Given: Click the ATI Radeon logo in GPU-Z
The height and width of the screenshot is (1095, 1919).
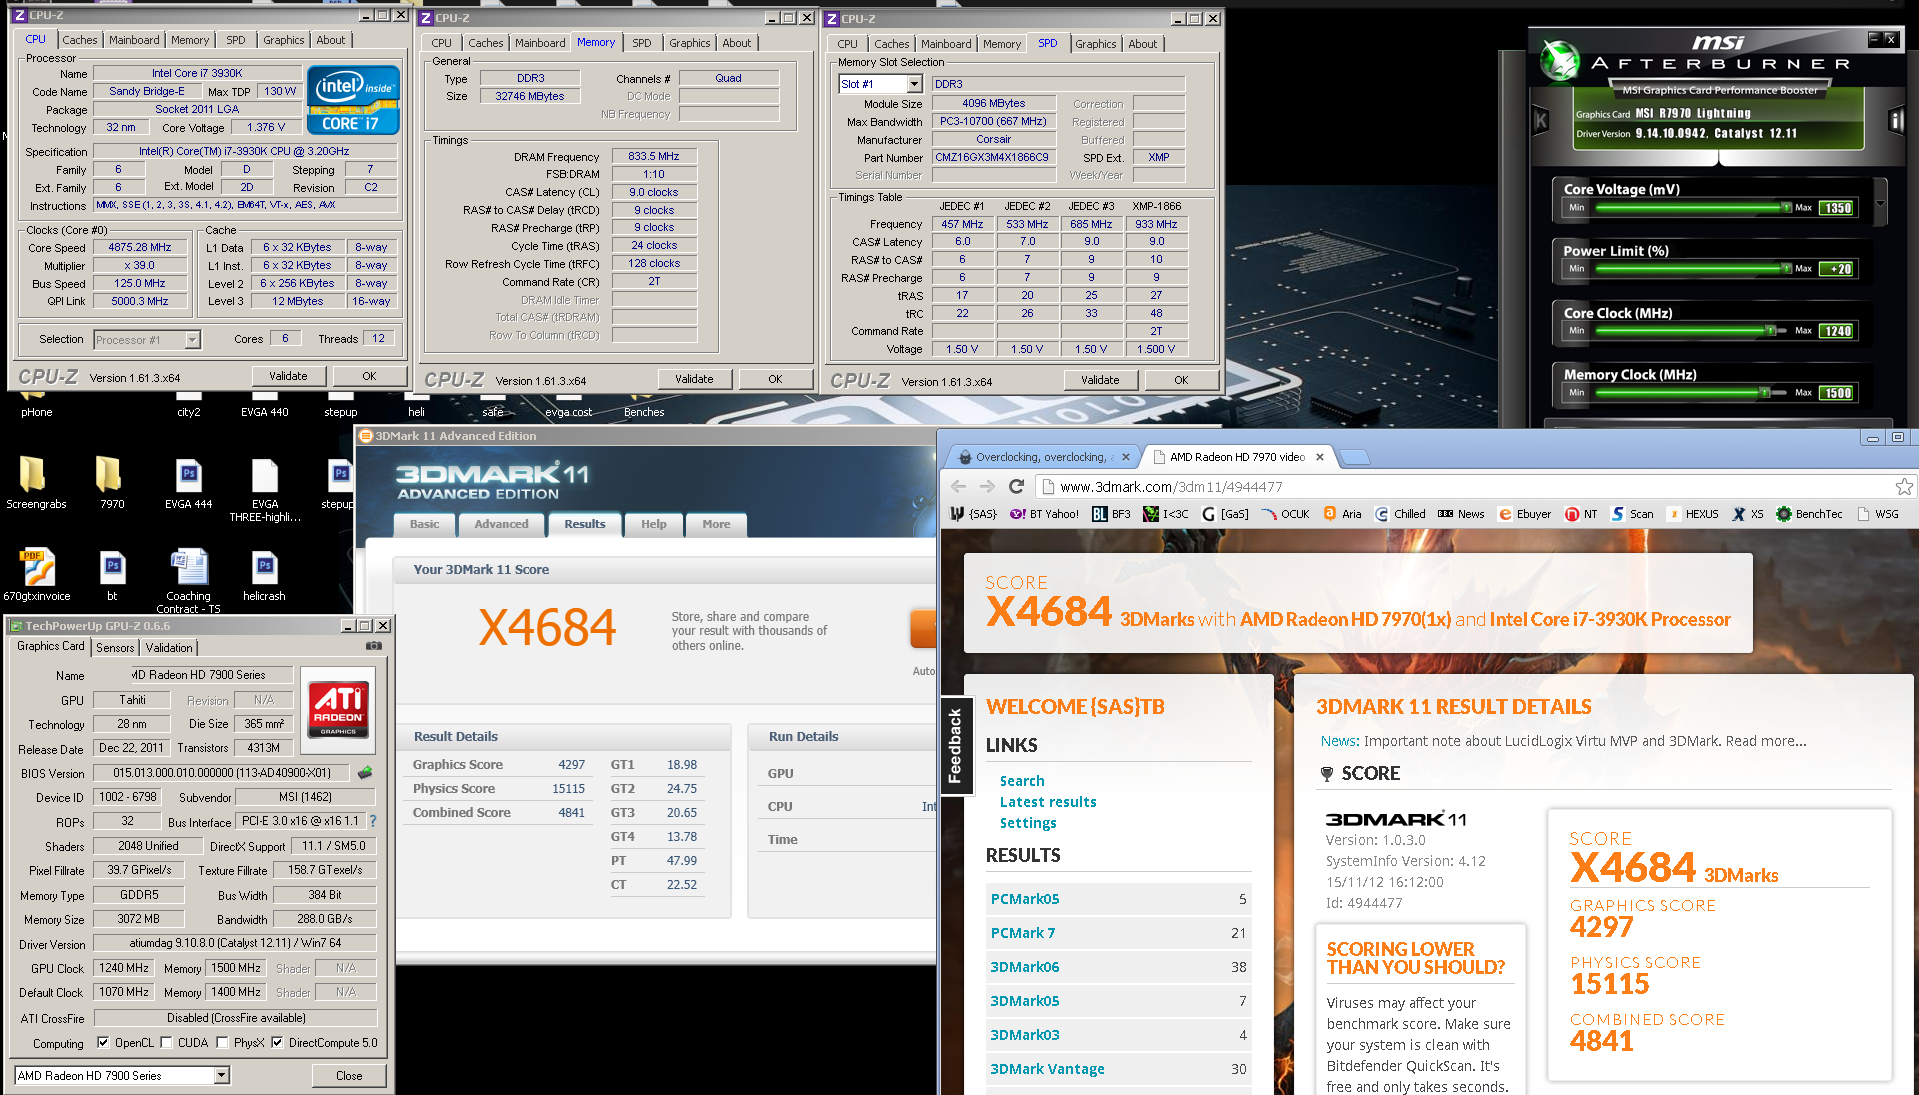Looking at the screenshot, I should coord(338,709).
